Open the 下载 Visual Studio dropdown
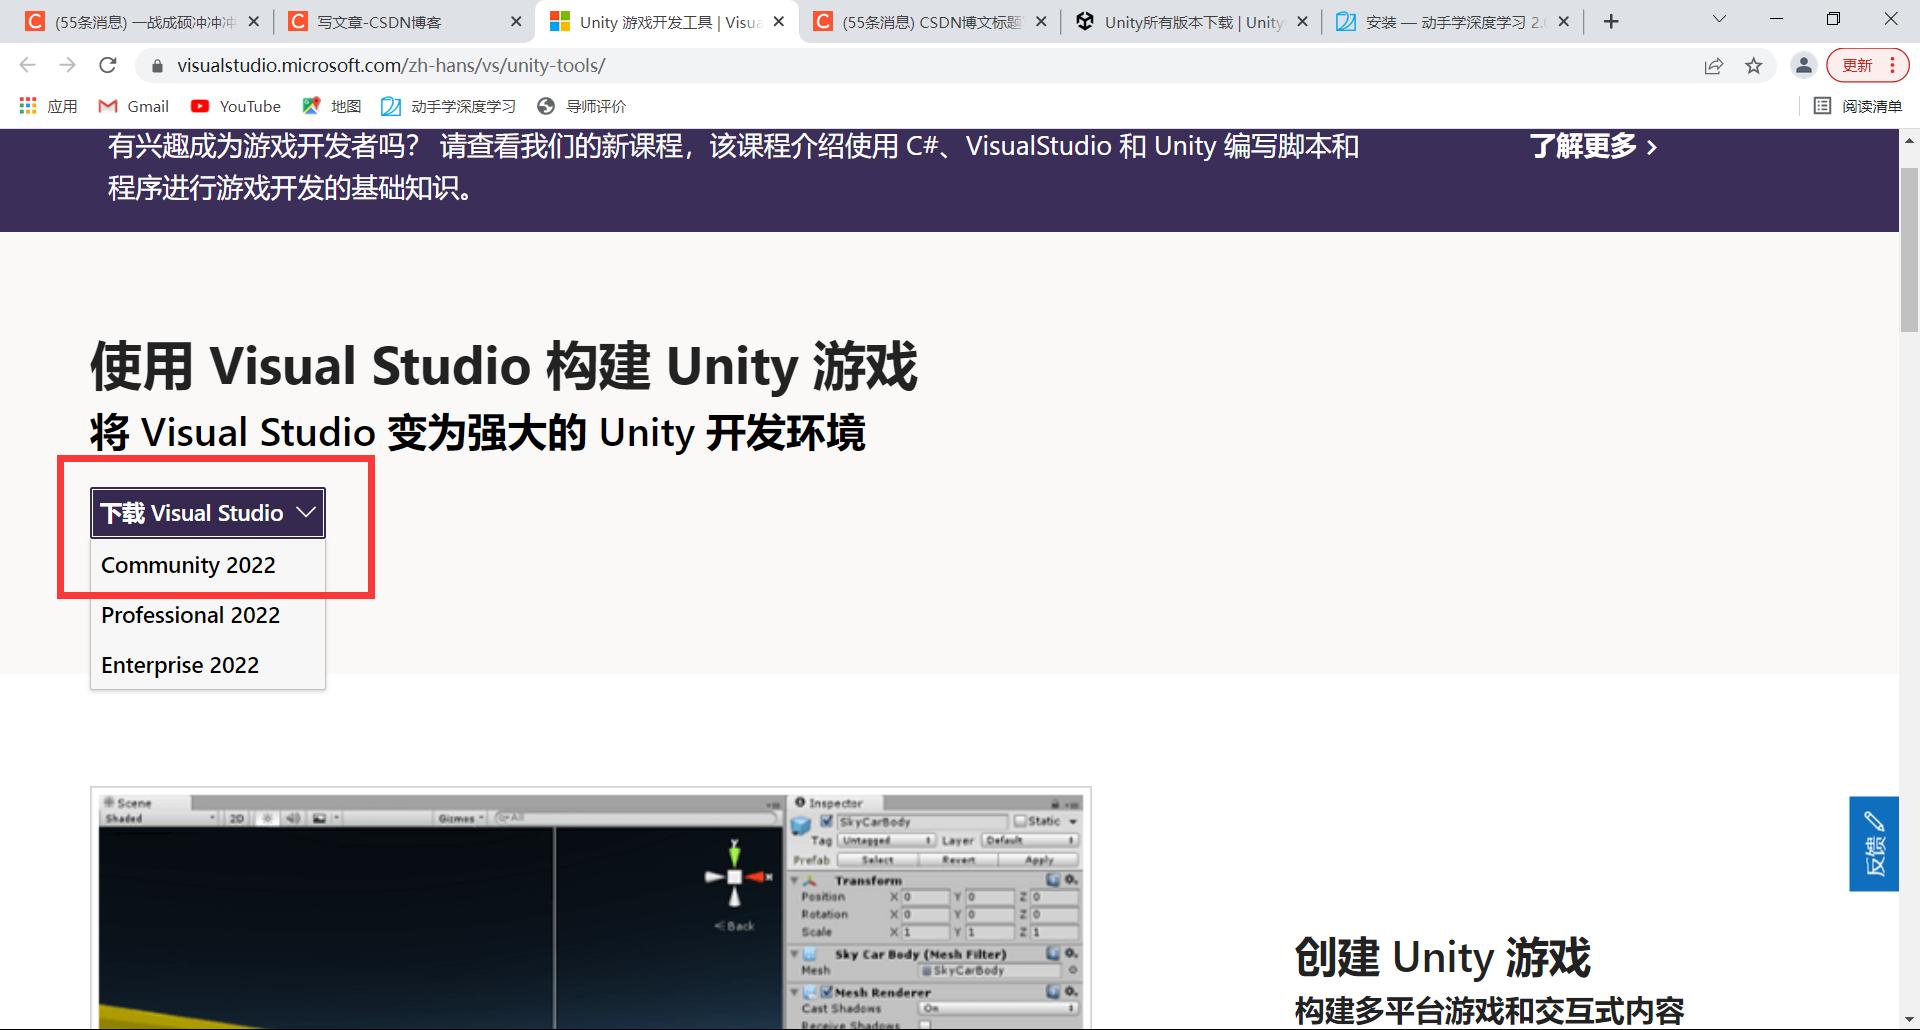 pyautogui.click(x=206, y=512)
